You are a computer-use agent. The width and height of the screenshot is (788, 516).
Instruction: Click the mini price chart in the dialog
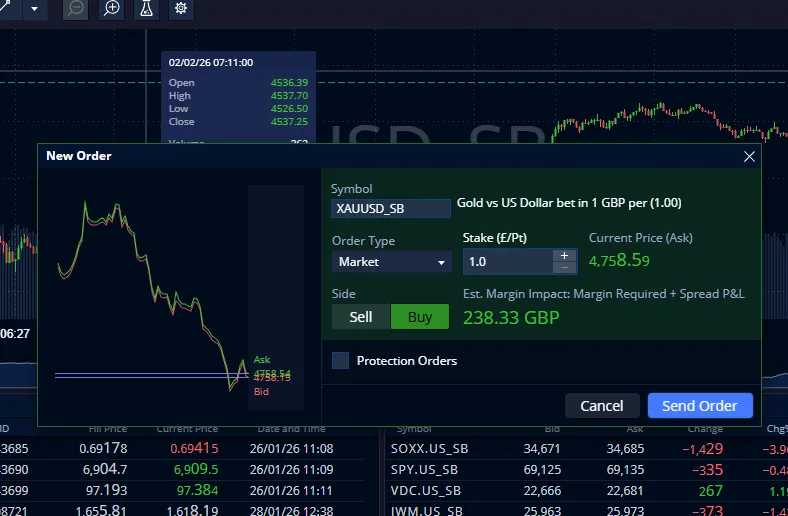click(x=152, y=296)
